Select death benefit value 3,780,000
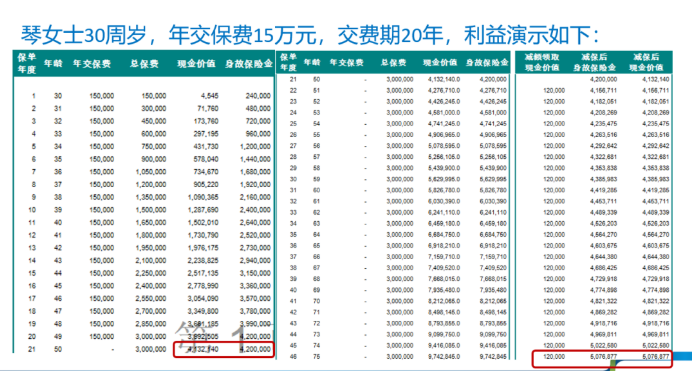694x388 pixels. pos(255,311)
